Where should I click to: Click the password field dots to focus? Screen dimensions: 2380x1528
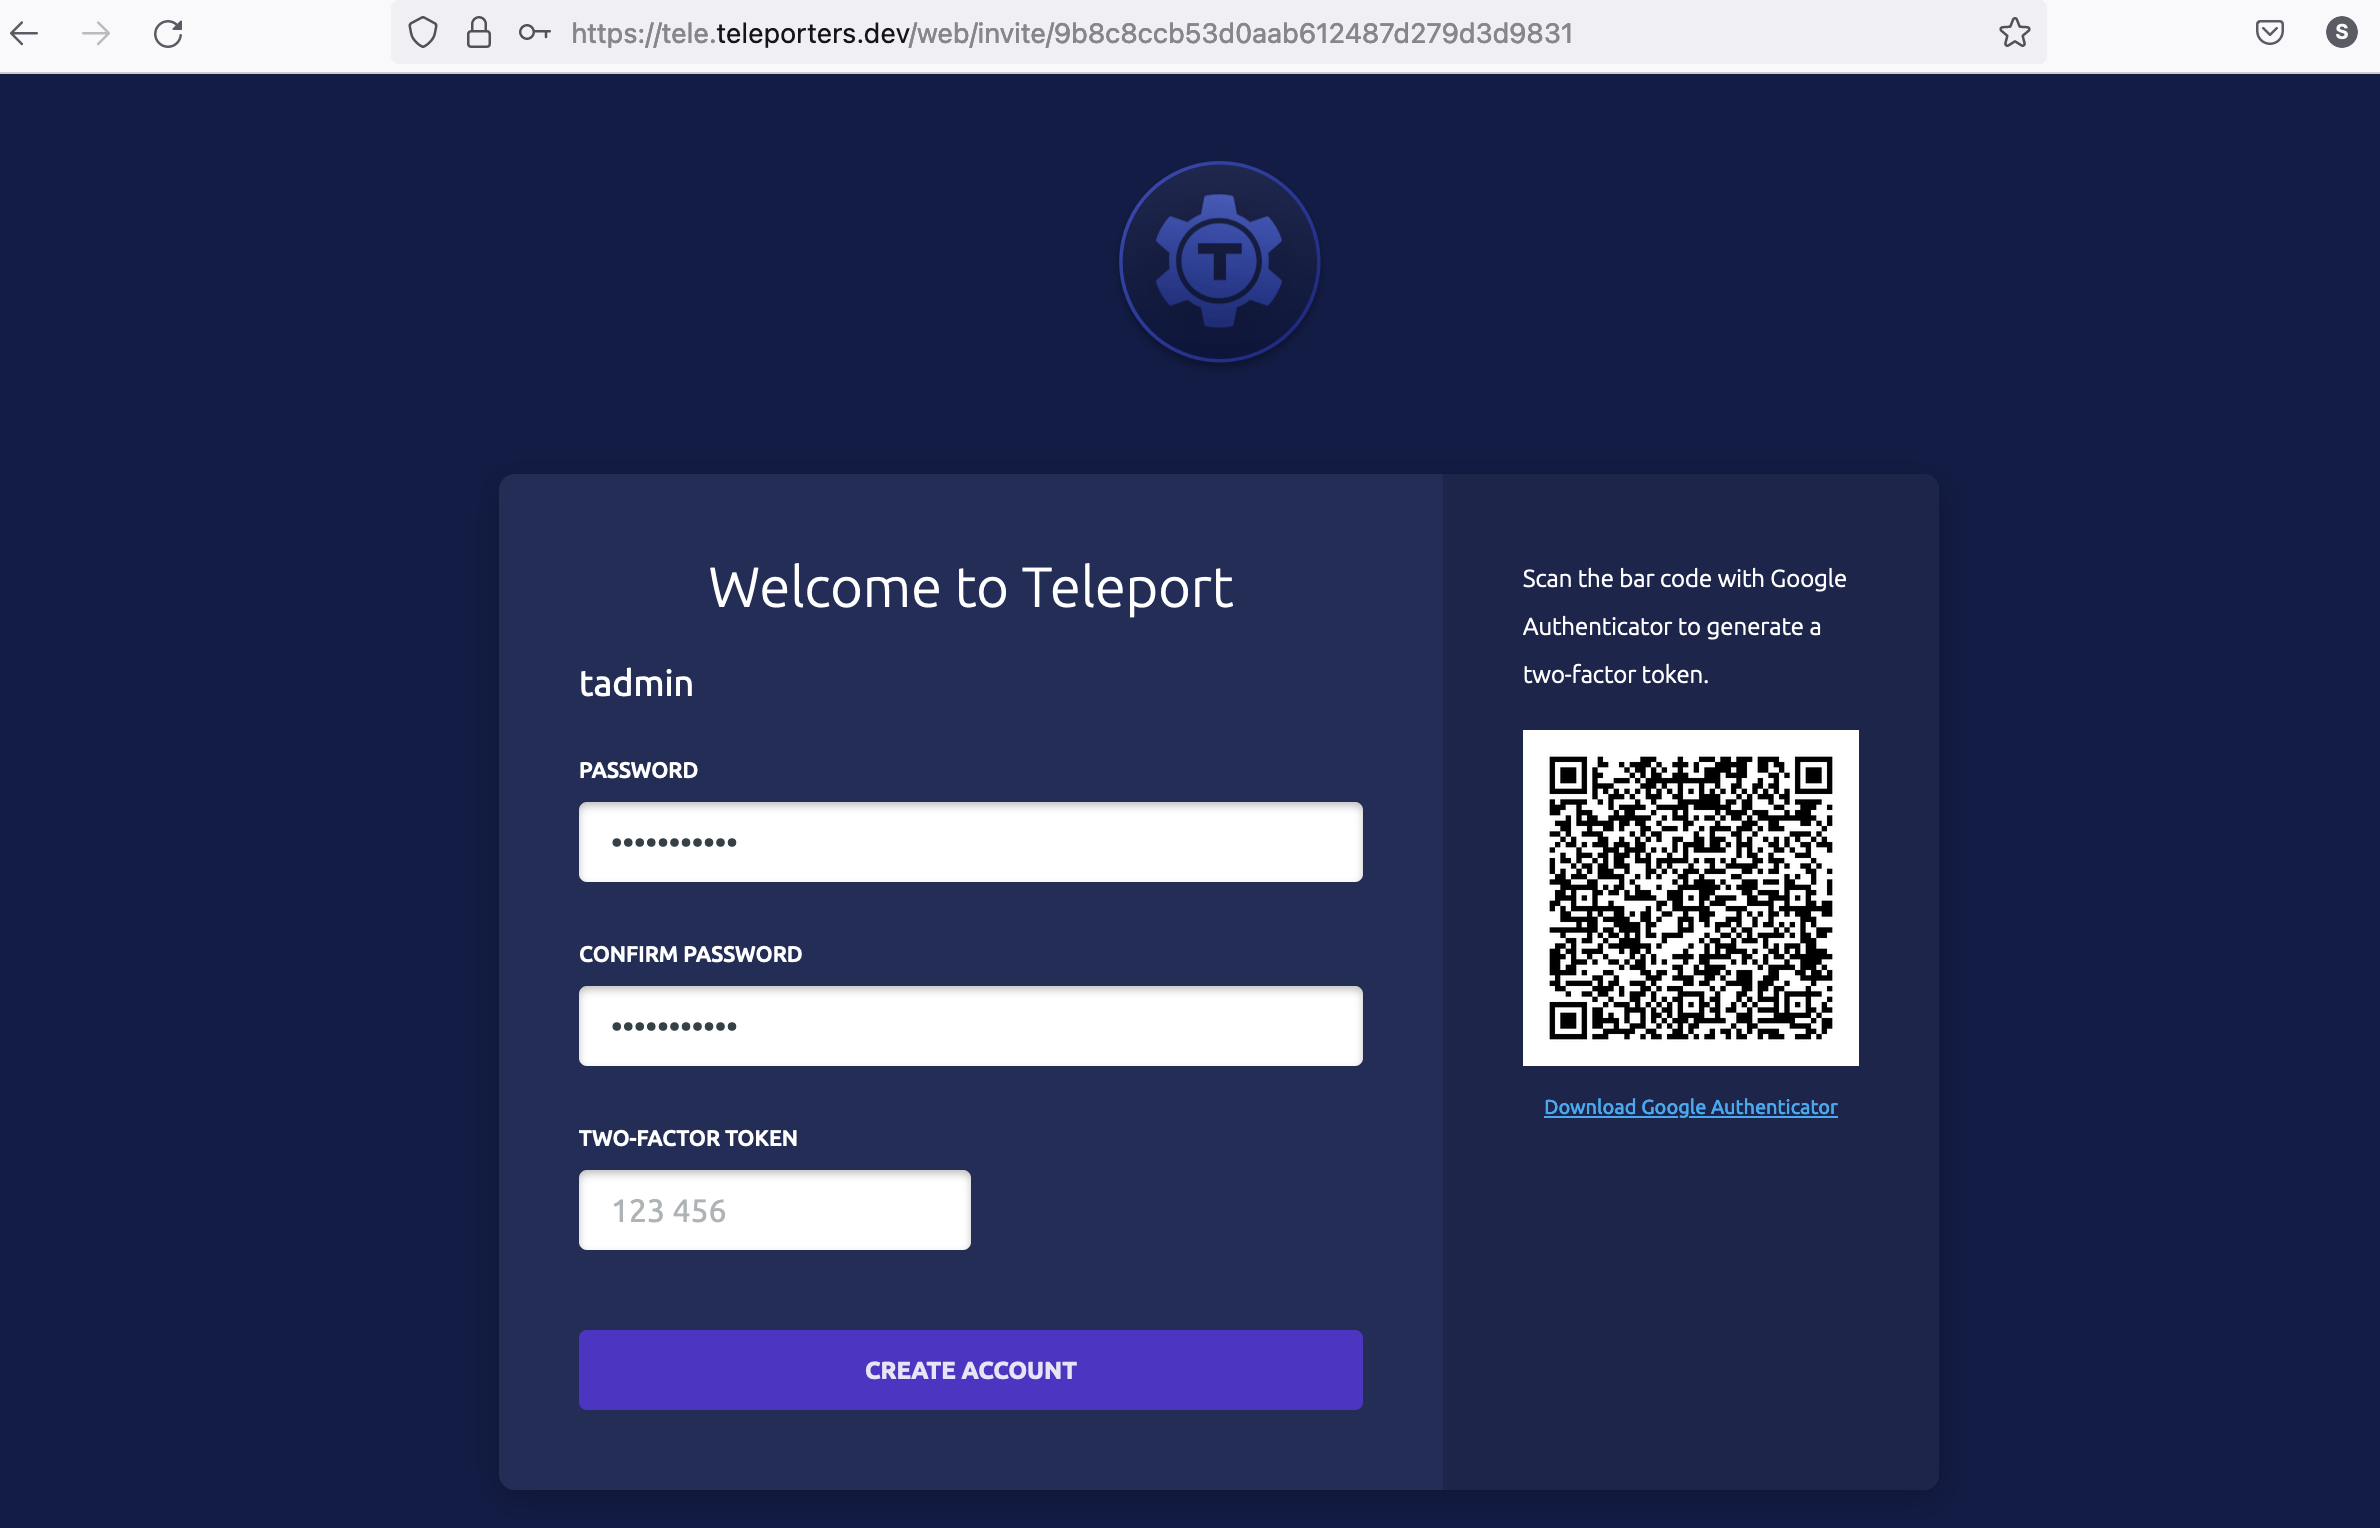(970, 841)
